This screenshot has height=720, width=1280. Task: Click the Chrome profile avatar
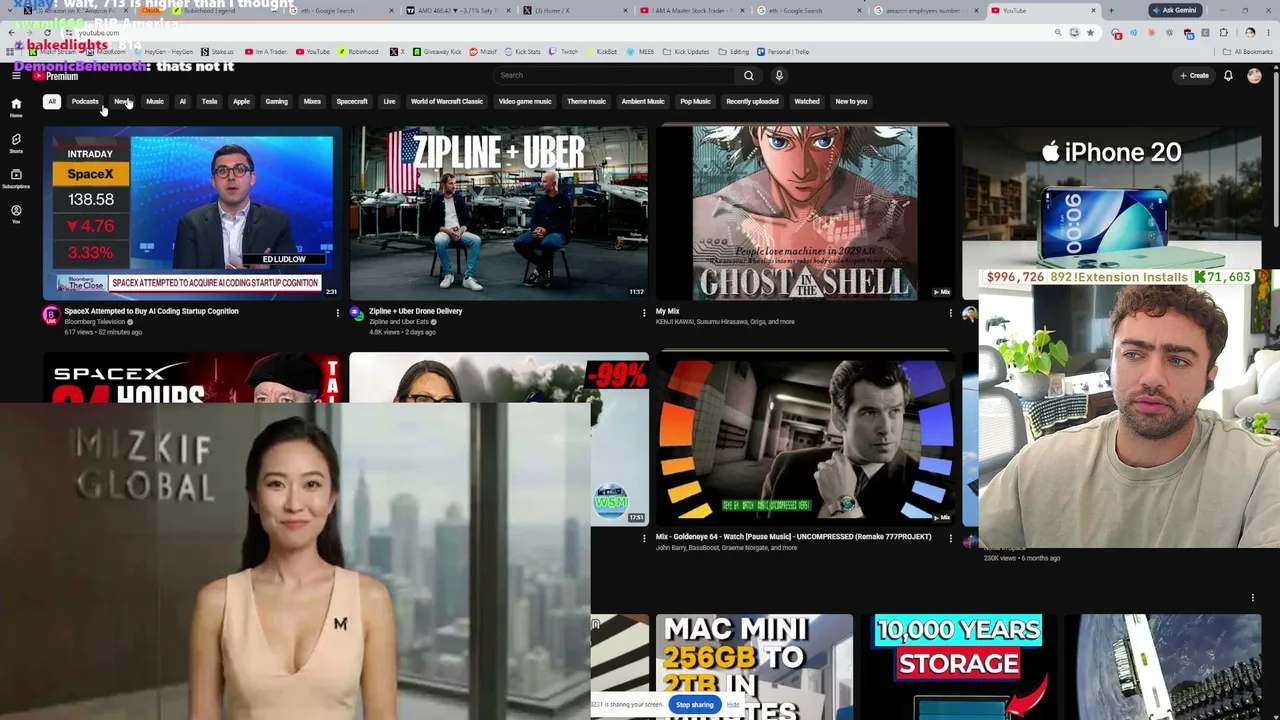tap(1250, 33)
